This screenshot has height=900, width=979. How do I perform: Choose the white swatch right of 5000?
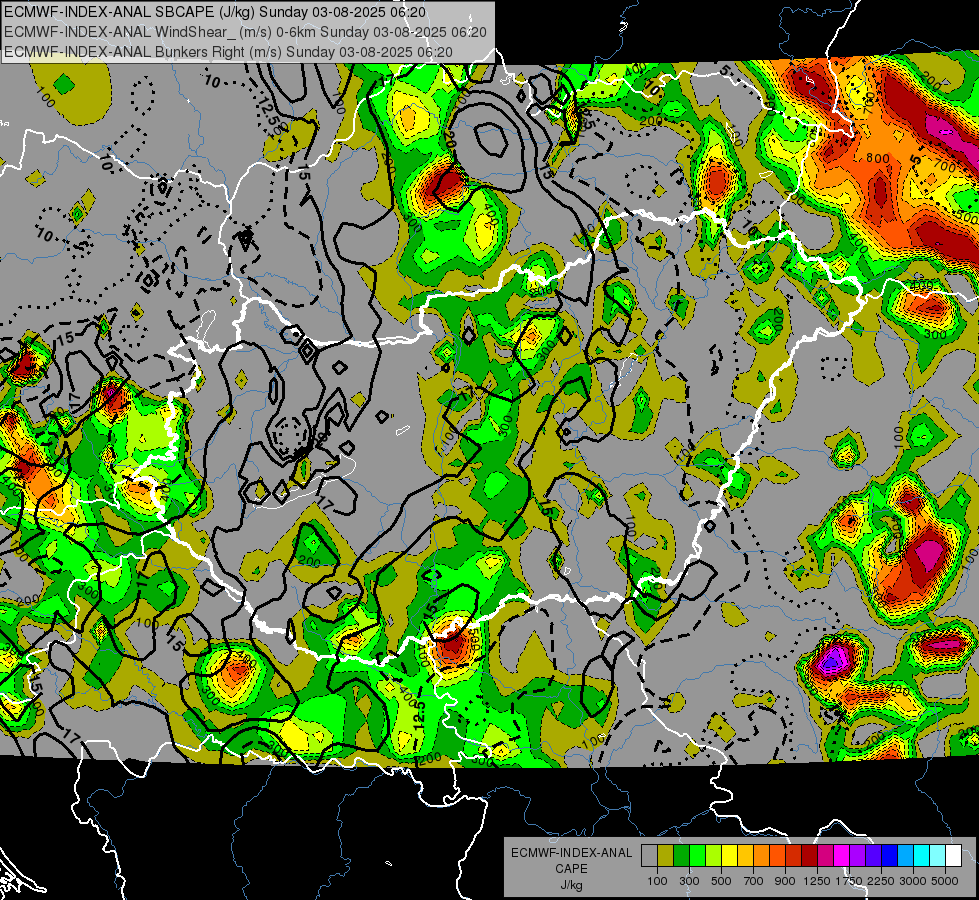(x=953, y=856)
